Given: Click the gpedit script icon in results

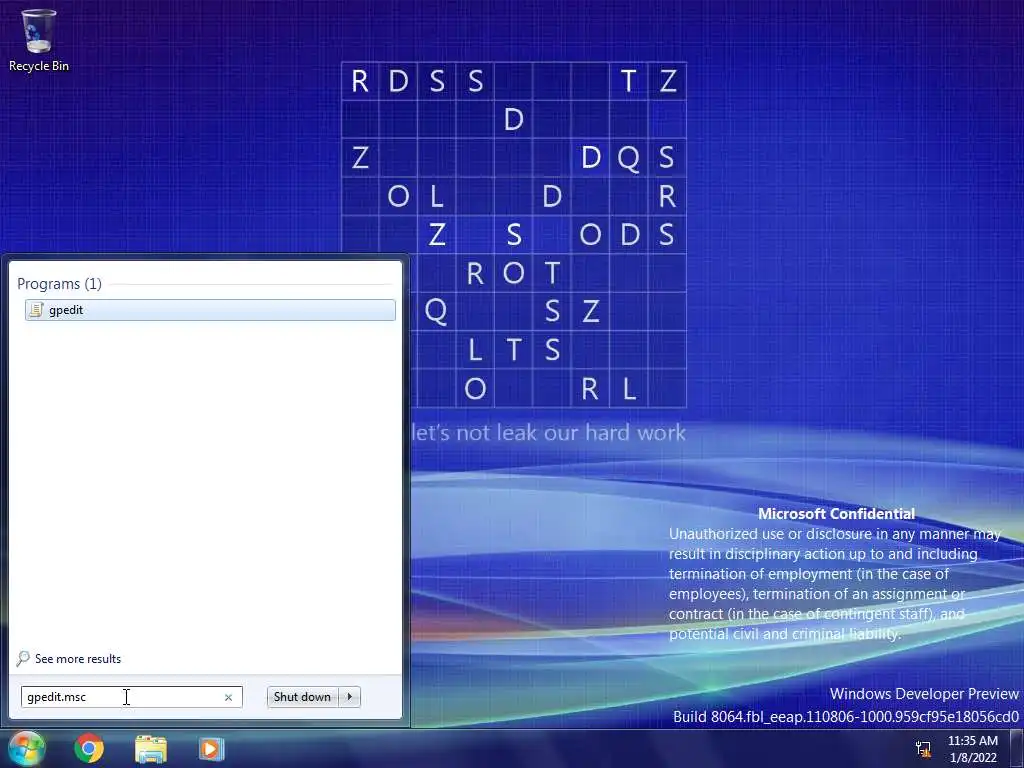Looking at the screenshot, I should point(37,310).
